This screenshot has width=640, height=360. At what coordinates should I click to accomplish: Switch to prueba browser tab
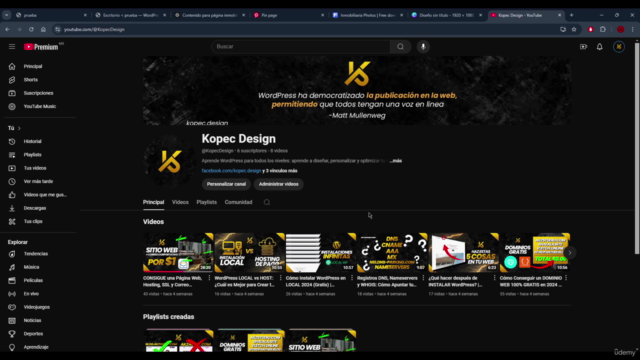pos(51,15)
